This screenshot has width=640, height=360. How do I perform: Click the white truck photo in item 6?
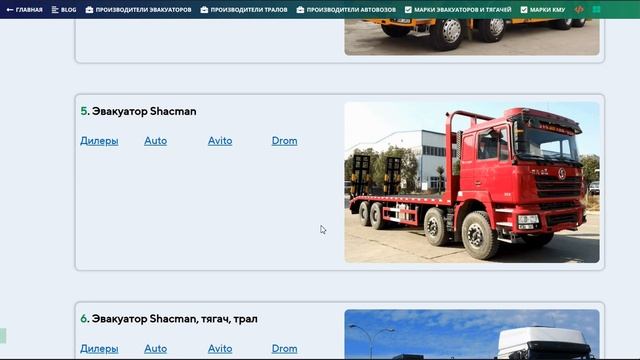coord(472,334)
